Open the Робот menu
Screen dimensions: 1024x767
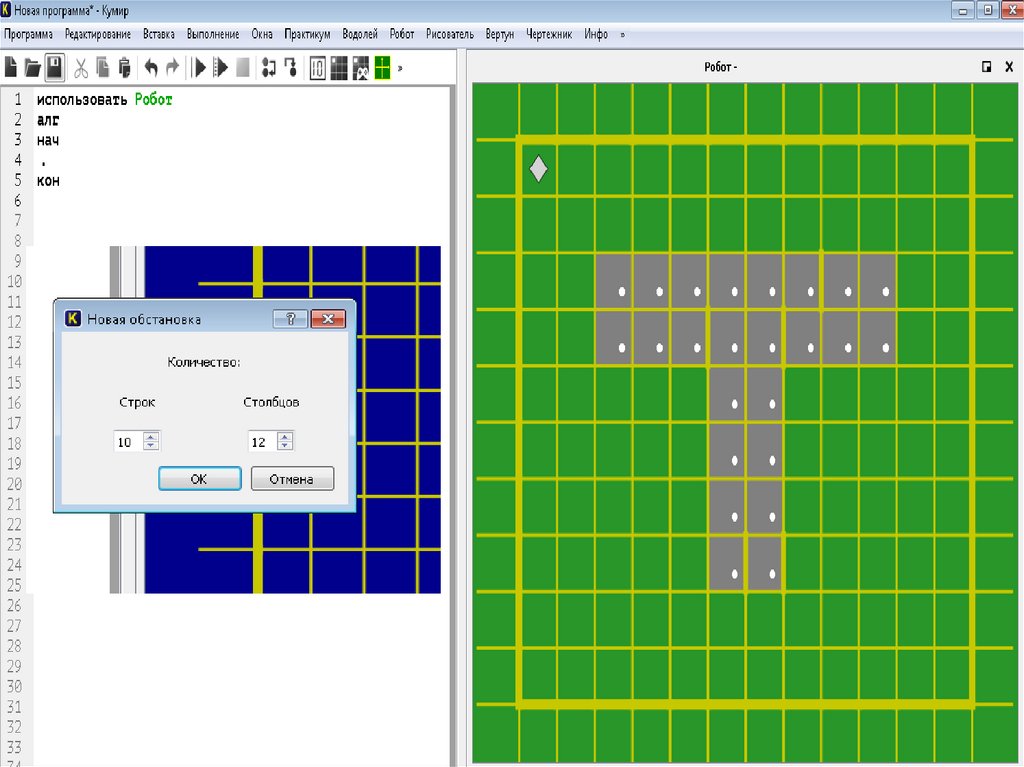click(402, 34)
